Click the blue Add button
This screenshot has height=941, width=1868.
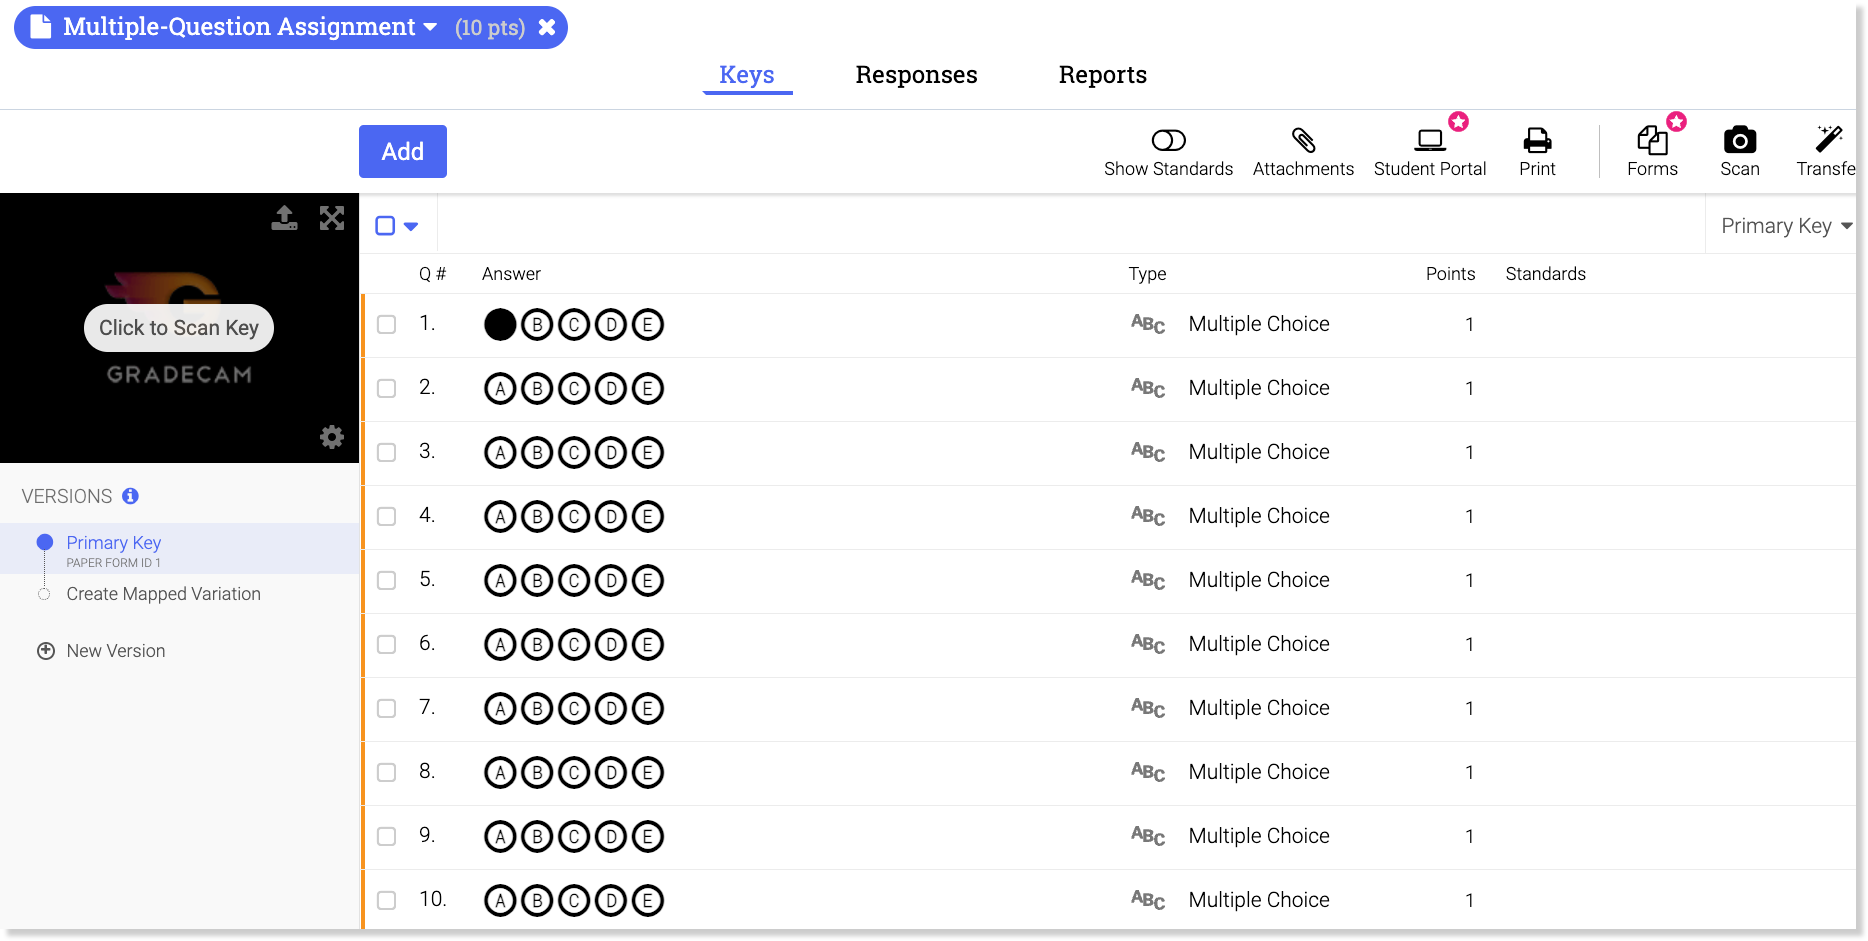coord(403,151)
